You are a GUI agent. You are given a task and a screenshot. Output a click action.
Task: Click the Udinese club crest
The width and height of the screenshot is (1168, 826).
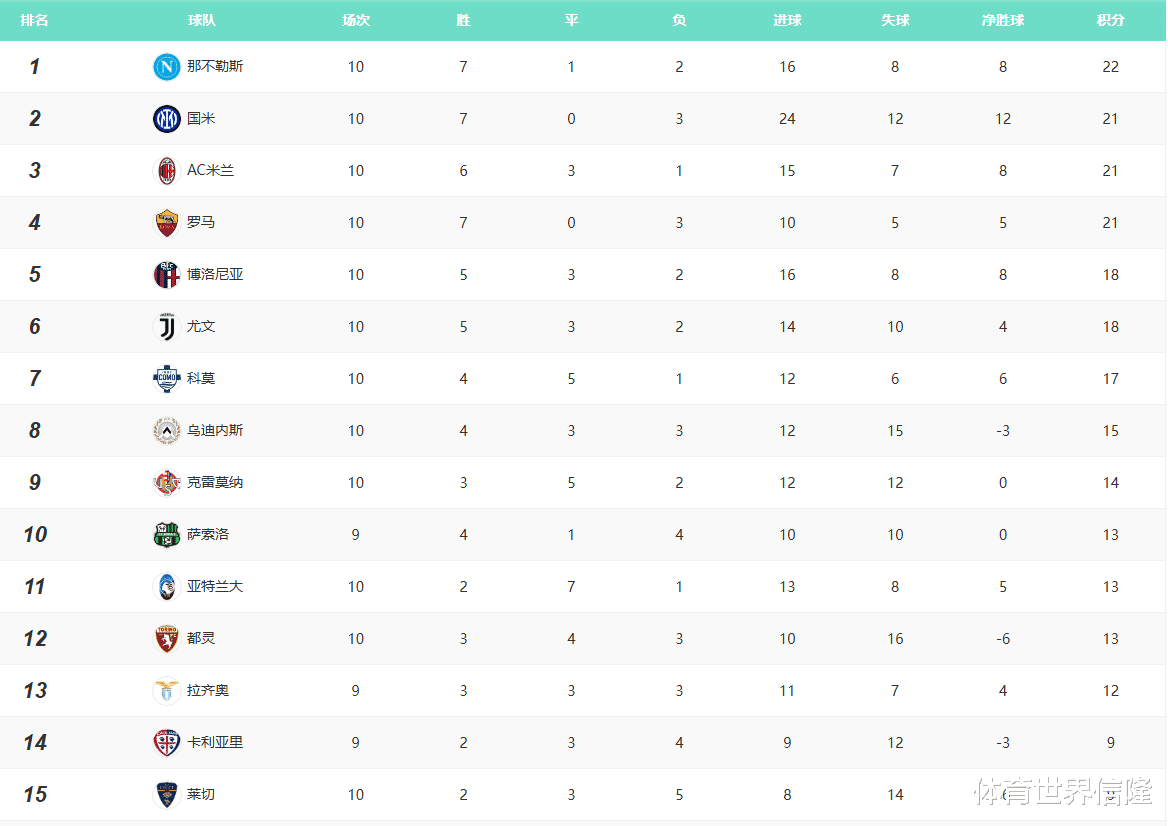(x=166, y=431)
